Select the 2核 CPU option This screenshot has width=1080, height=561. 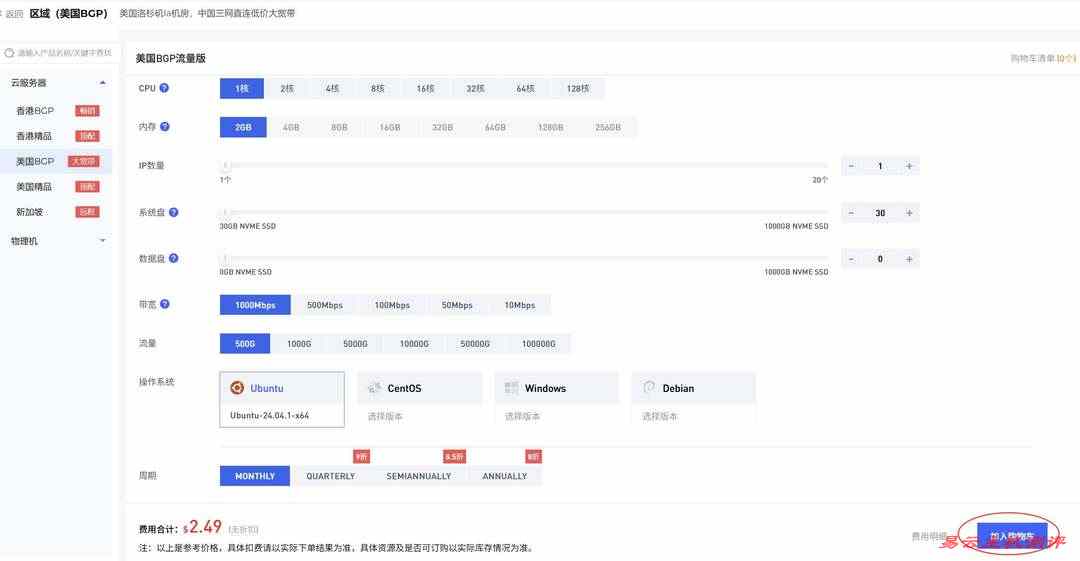coord(287,89)
